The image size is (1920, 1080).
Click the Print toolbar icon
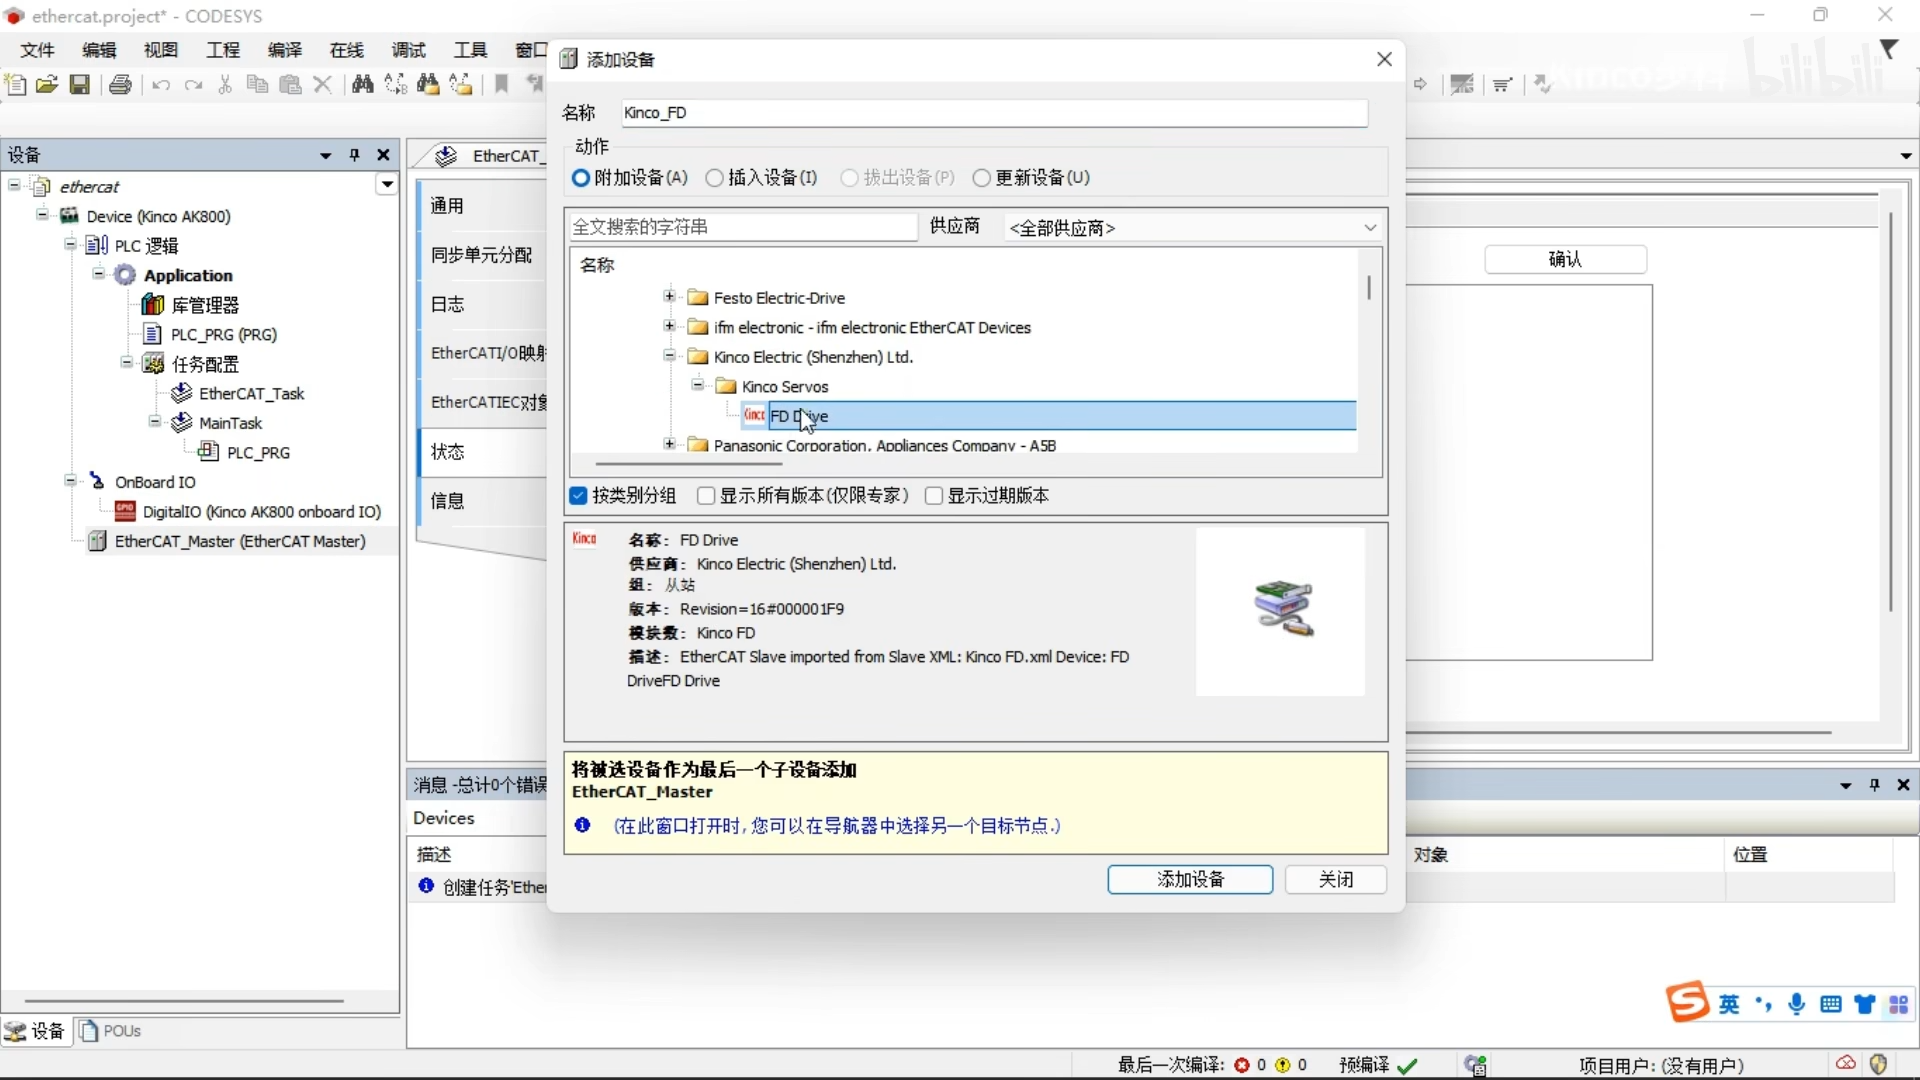point(120,85)
